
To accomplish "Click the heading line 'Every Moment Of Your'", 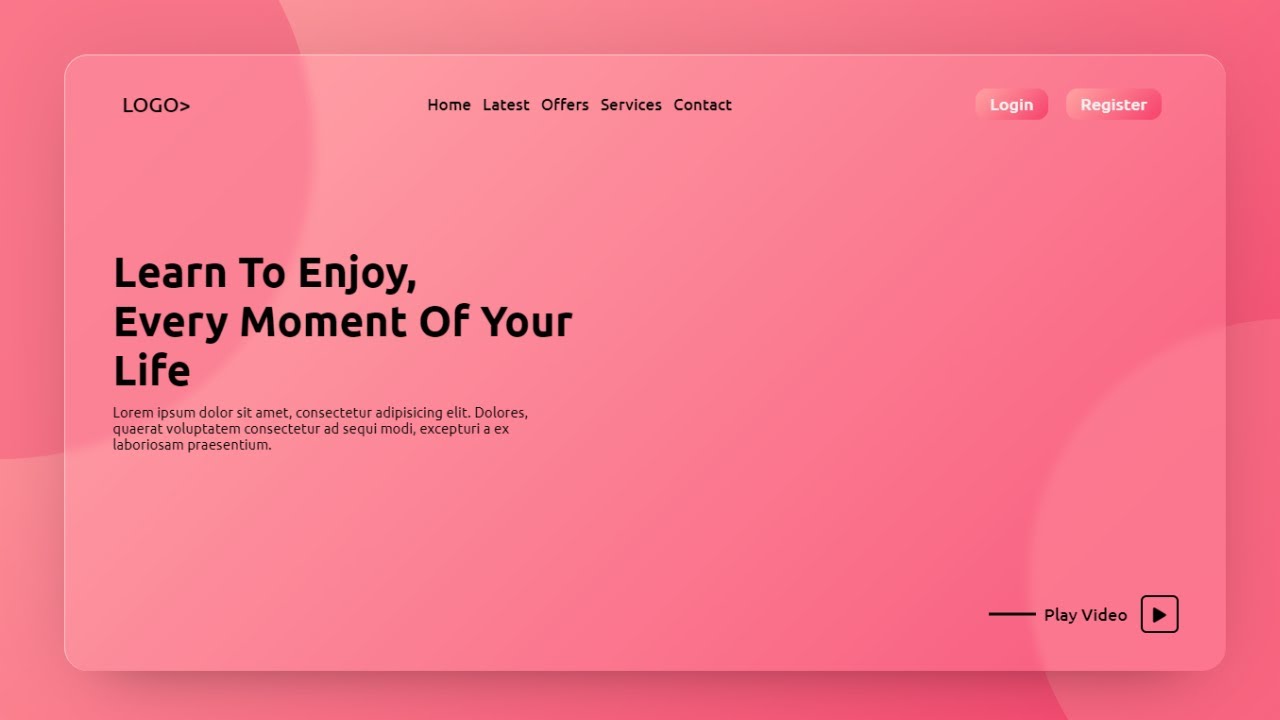I will coord(343,322).
